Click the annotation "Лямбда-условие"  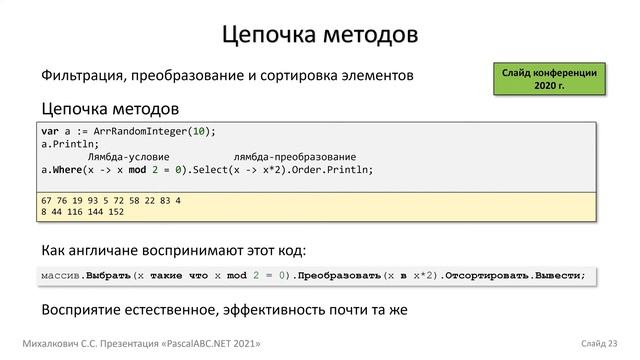pyautogui.click(x=129, y=157)
